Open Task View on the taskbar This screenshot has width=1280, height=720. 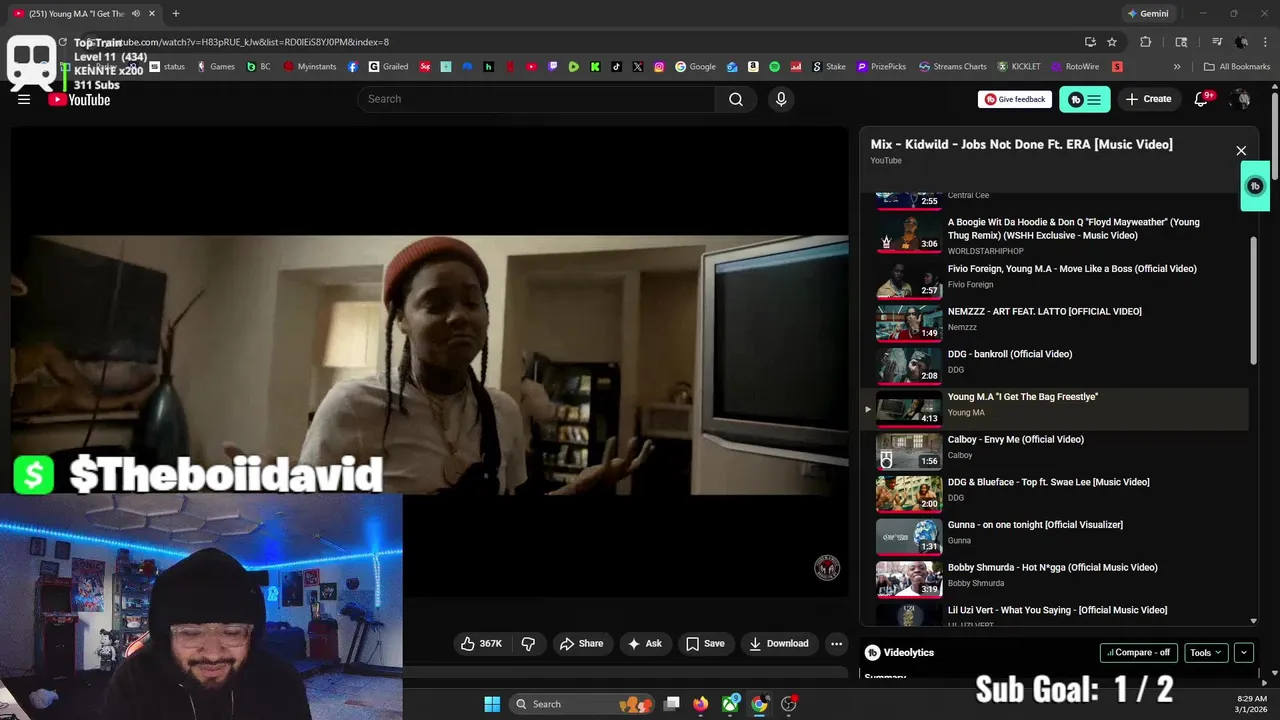coord(672,704)
